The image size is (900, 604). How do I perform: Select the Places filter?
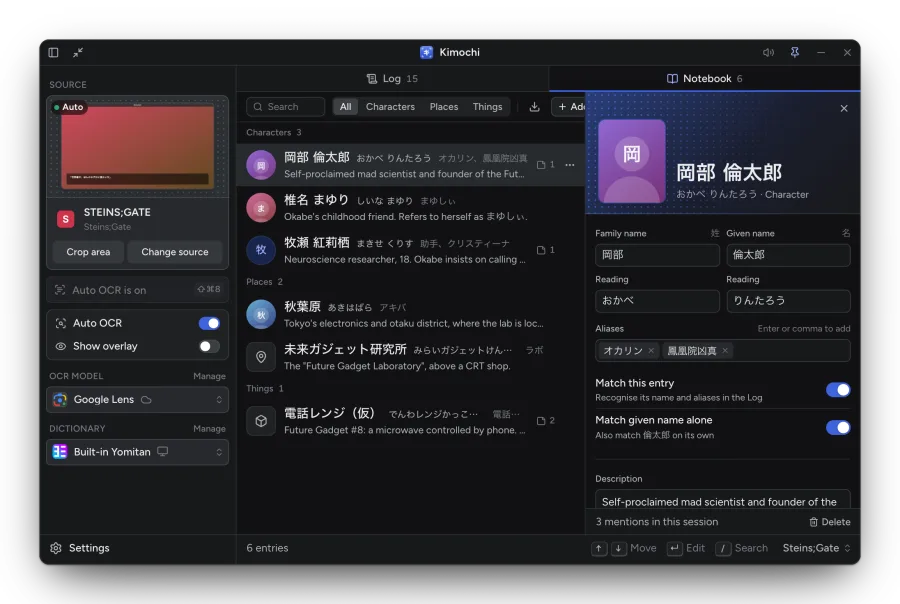pos(444,107)
